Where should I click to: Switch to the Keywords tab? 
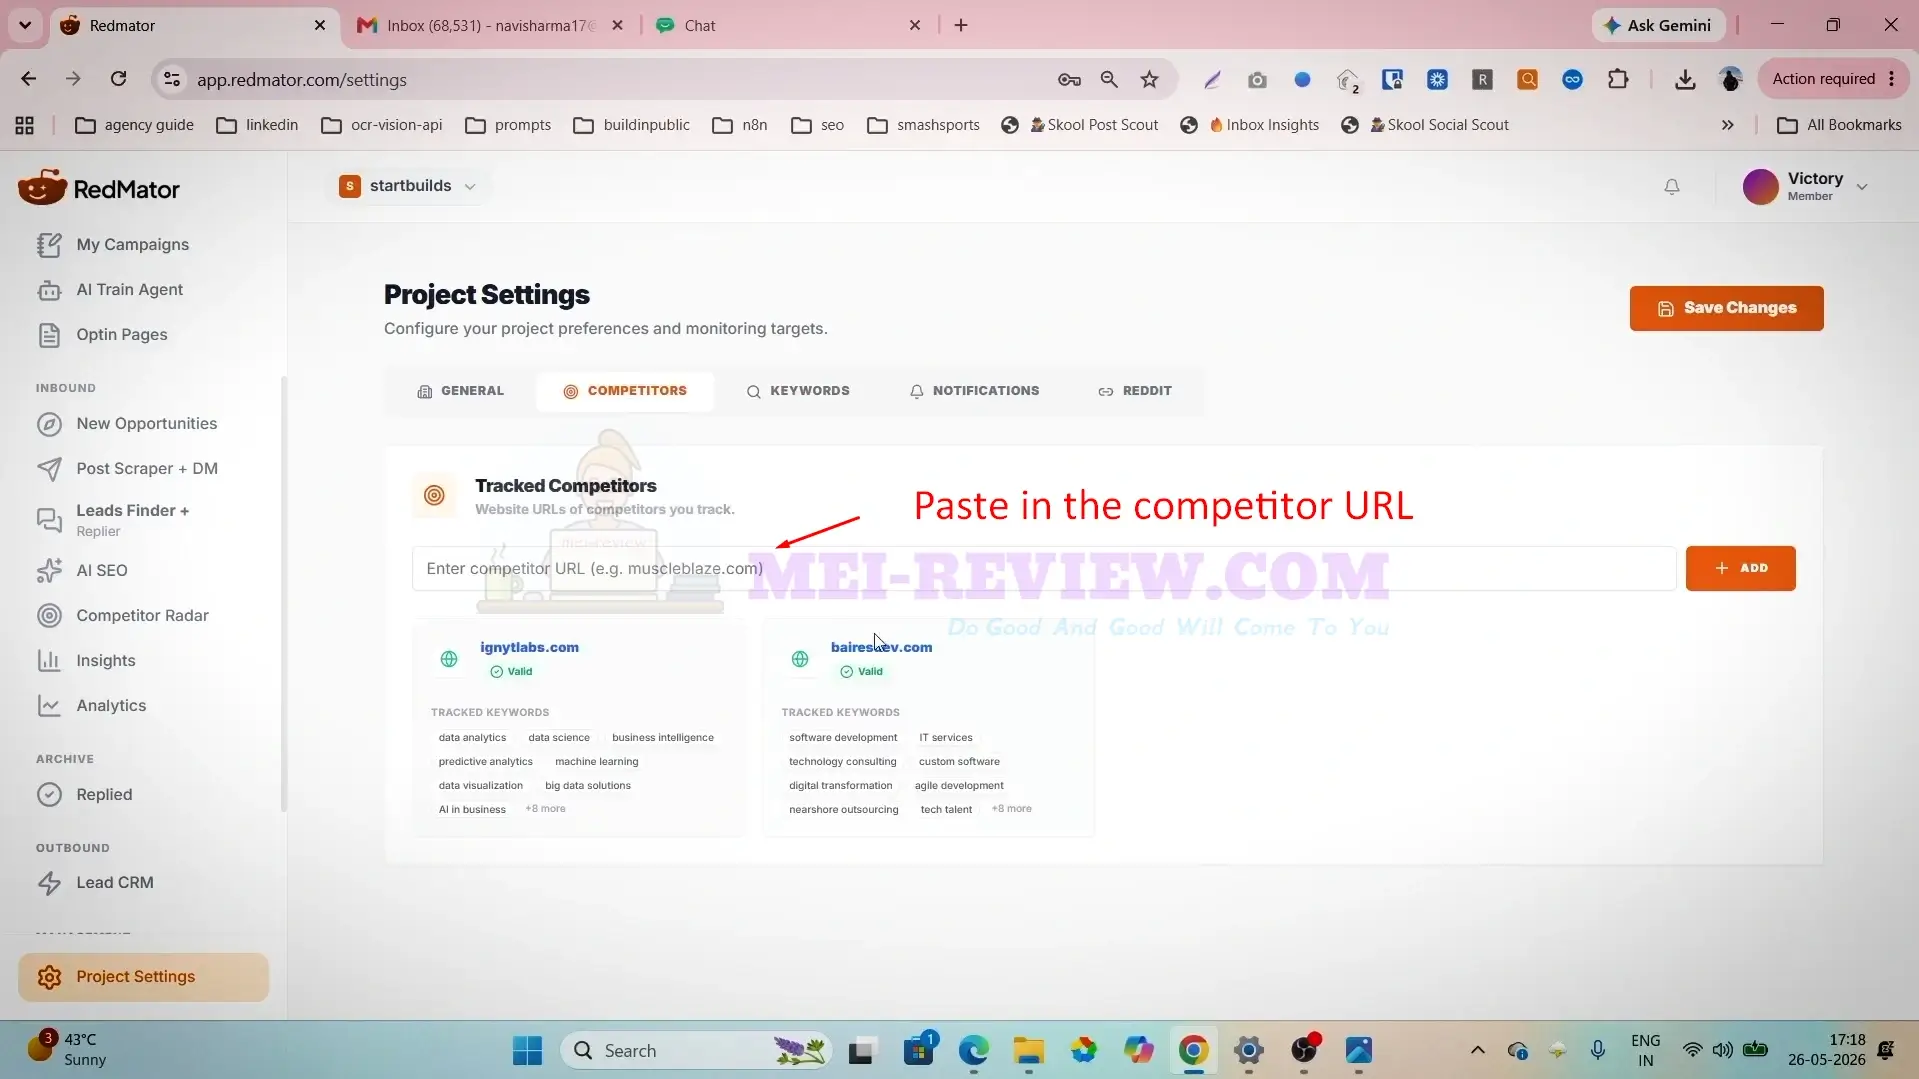pos(798,391)
